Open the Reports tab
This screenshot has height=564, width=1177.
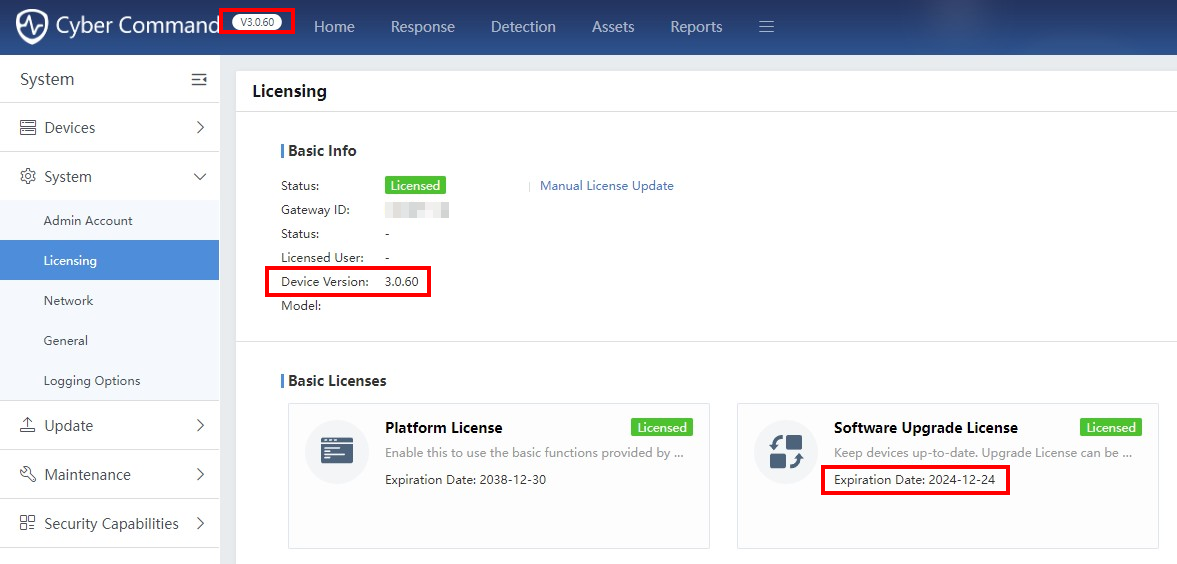click(697, 27)
